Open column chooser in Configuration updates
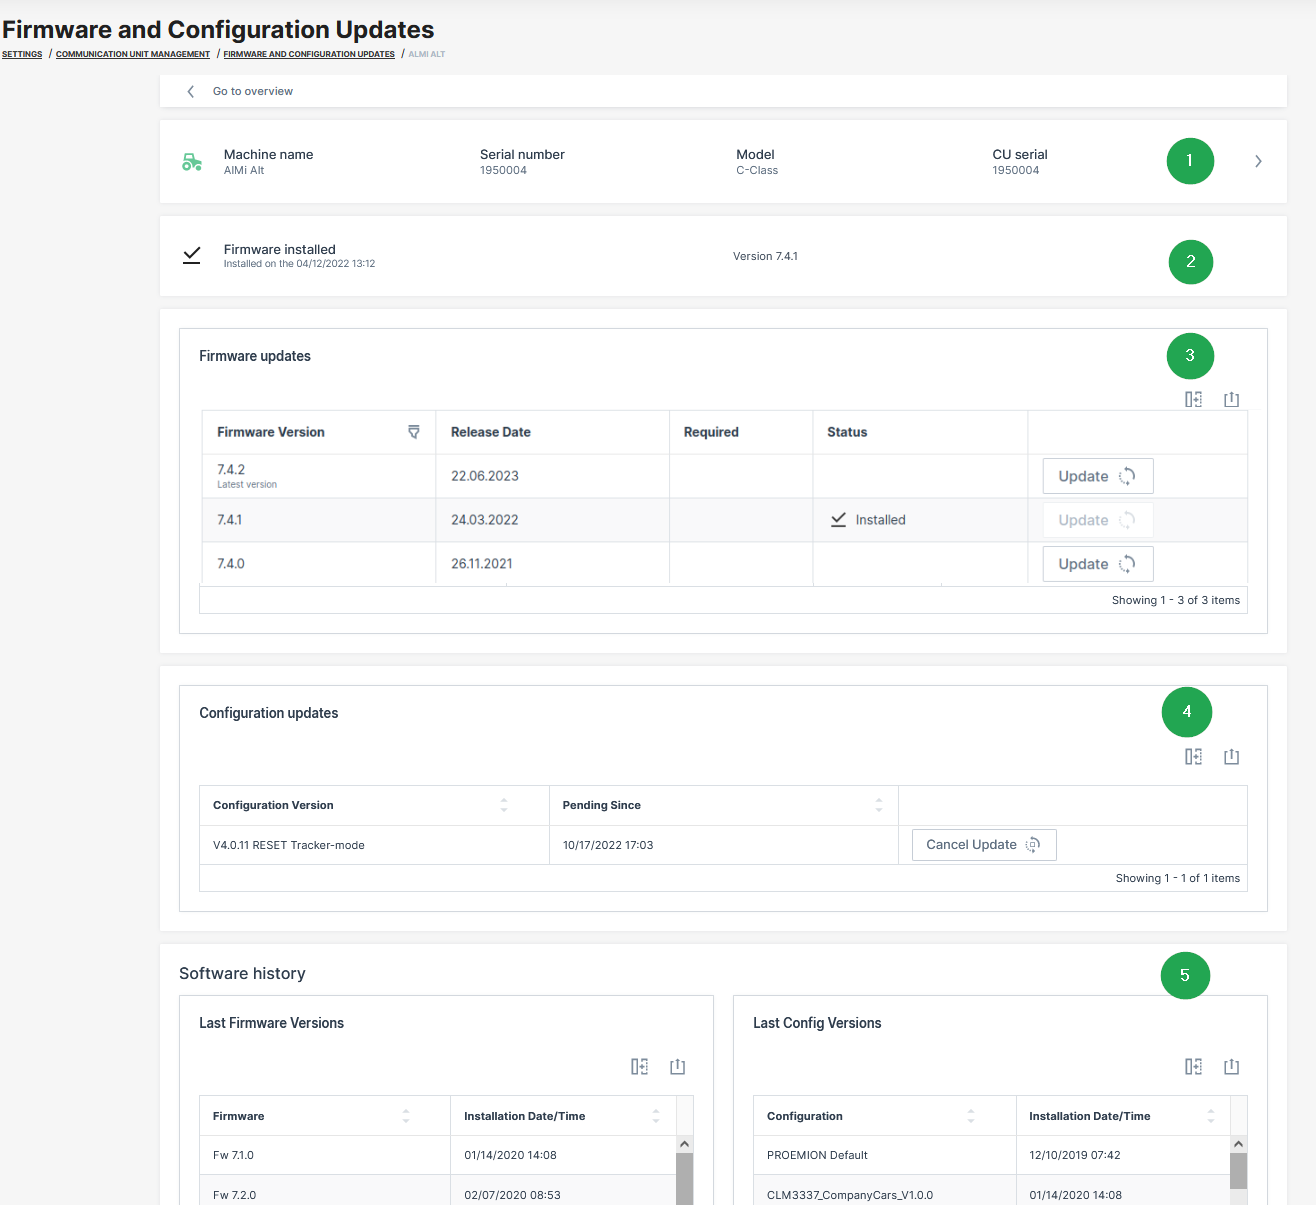Screen dimensions: 1316x1205 coord(1193,757)
